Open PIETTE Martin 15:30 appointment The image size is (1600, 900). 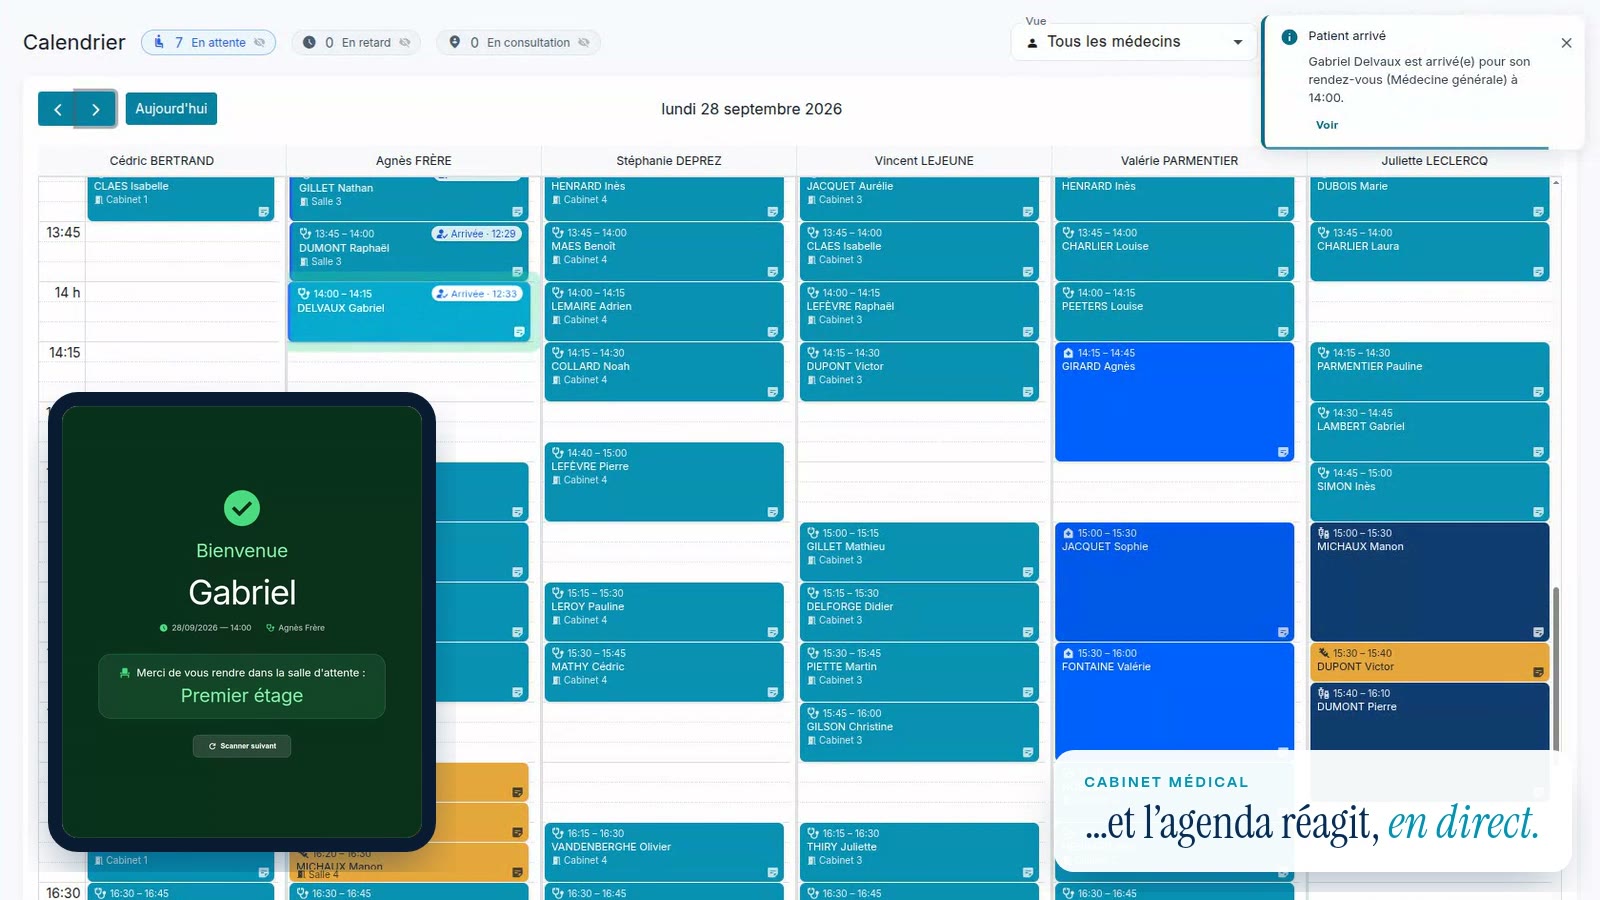[x=919, y=672]
